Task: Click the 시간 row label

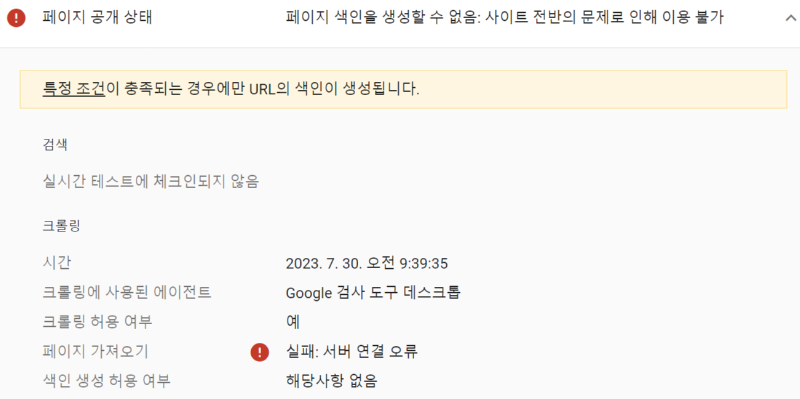Action: [57, 263]
